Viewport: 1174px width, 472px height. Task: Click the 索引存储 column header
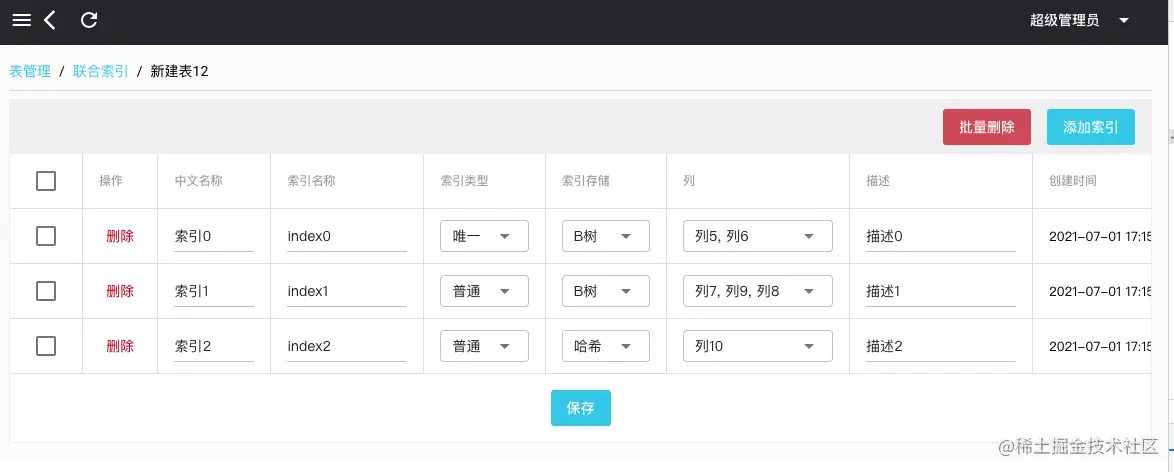pyautogui.click(x=586, y=181)
